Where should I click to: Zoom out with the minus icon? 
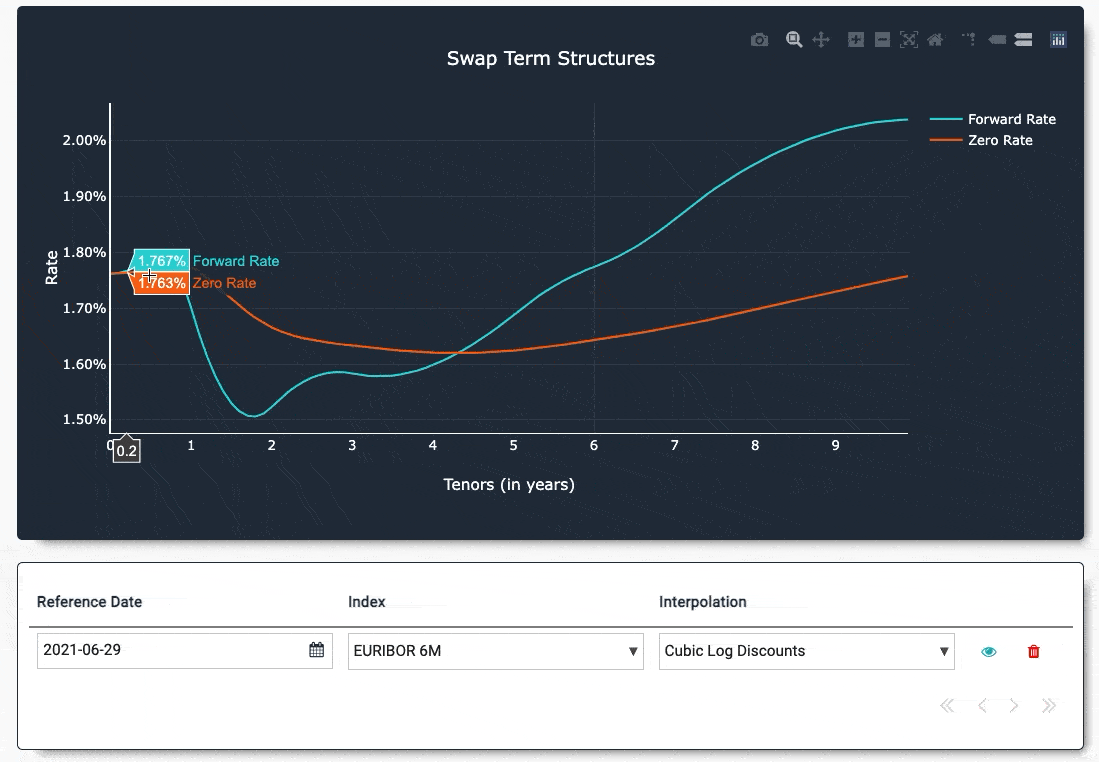[882, 40]
